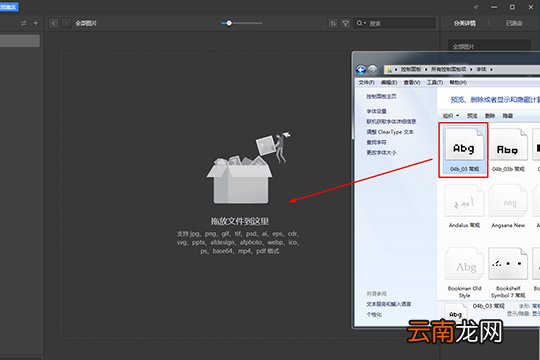540x360 pixels.
Task: Click 预览 button in Fonts toolbar
Action: [x=472, y=116]
